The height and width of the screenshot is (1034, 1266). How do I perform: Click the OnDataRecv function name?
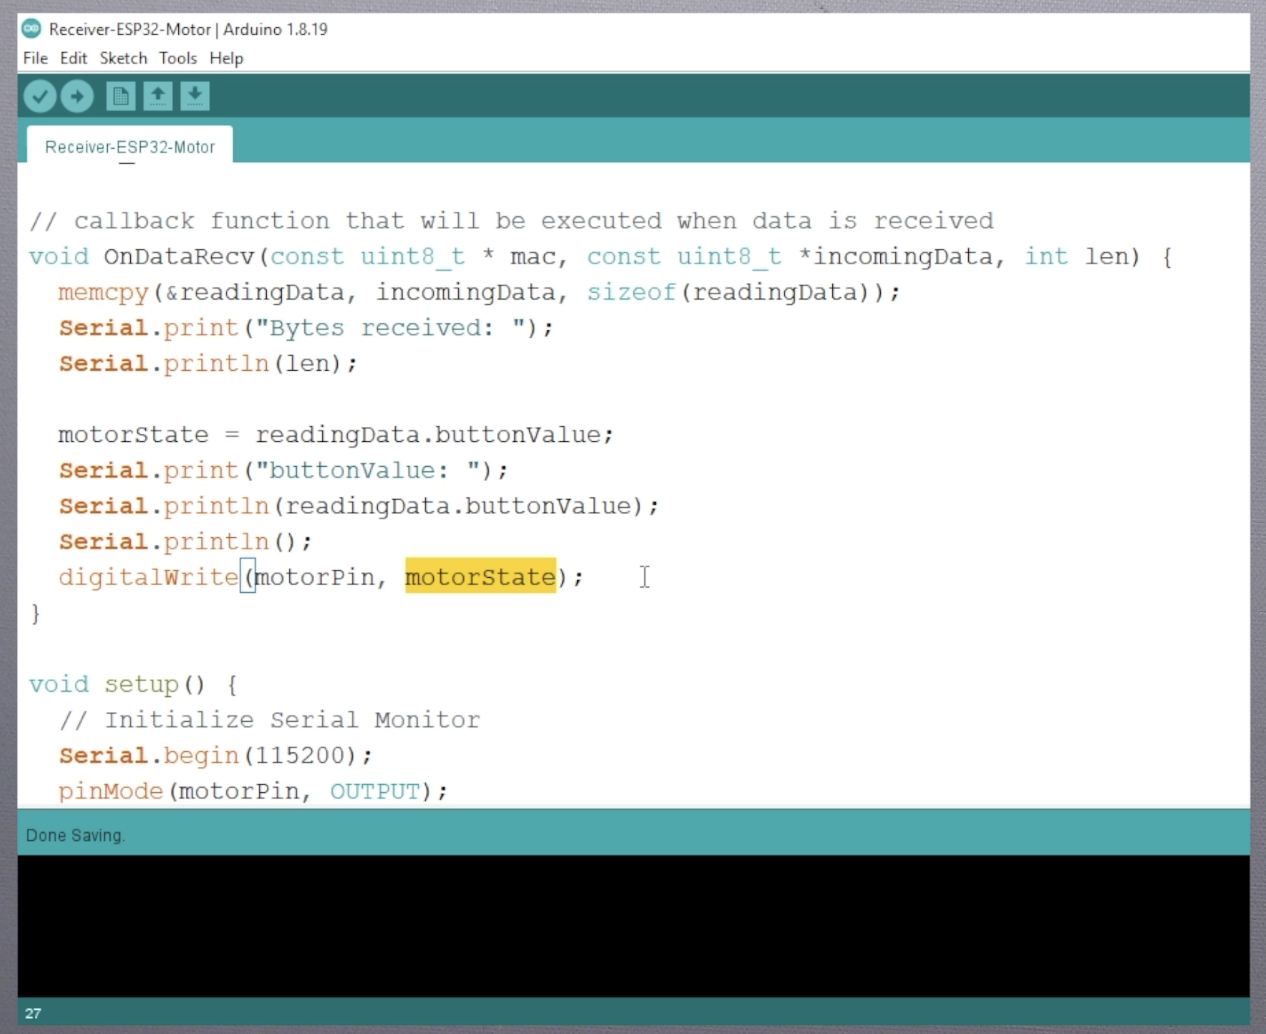(x=179, y=256)
